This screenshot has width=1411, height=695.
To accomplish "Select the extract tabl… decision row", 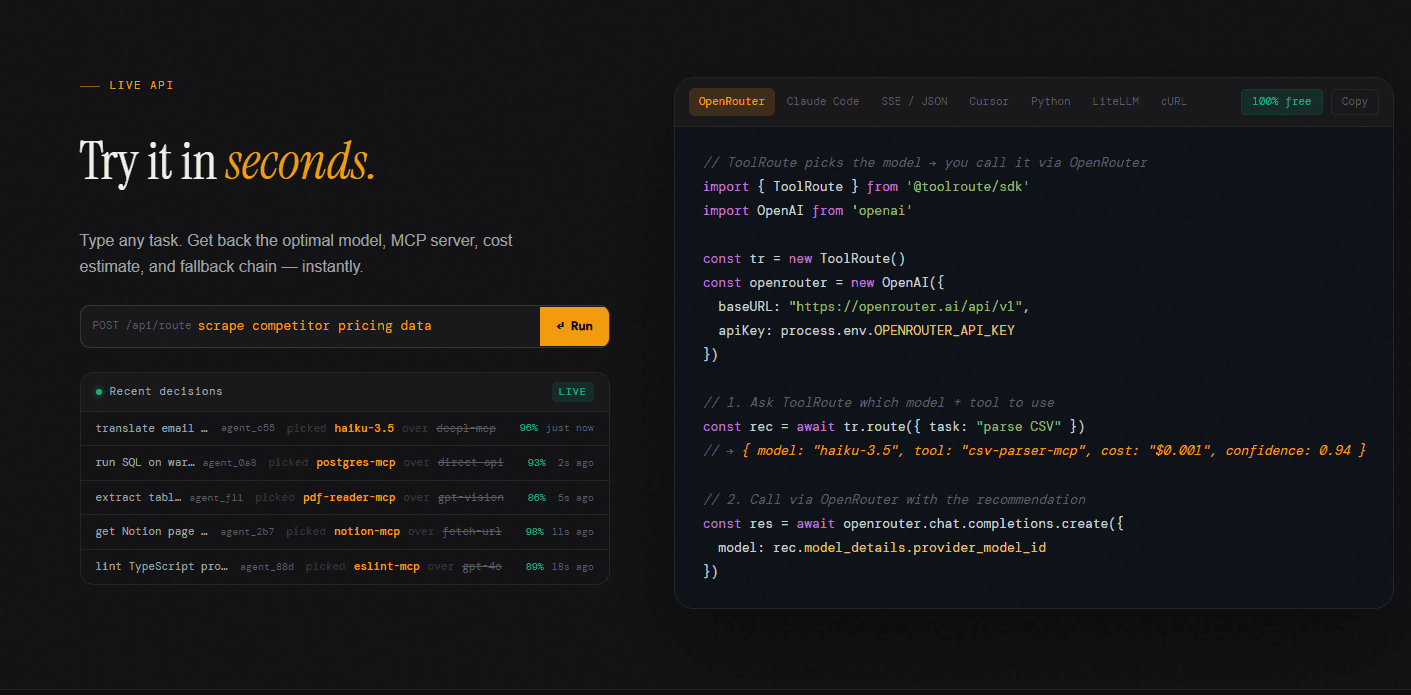I will point(345,497).
